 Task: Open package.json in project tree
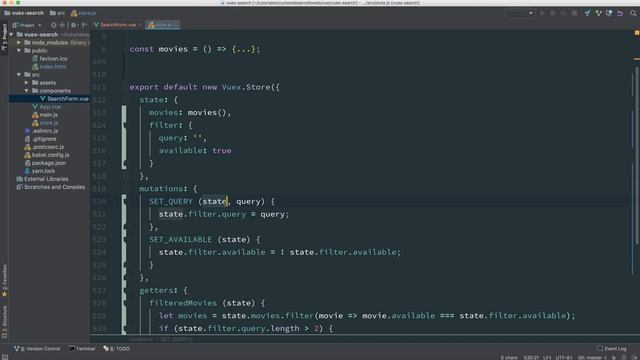pyautogui.click(x=45, y=163)
